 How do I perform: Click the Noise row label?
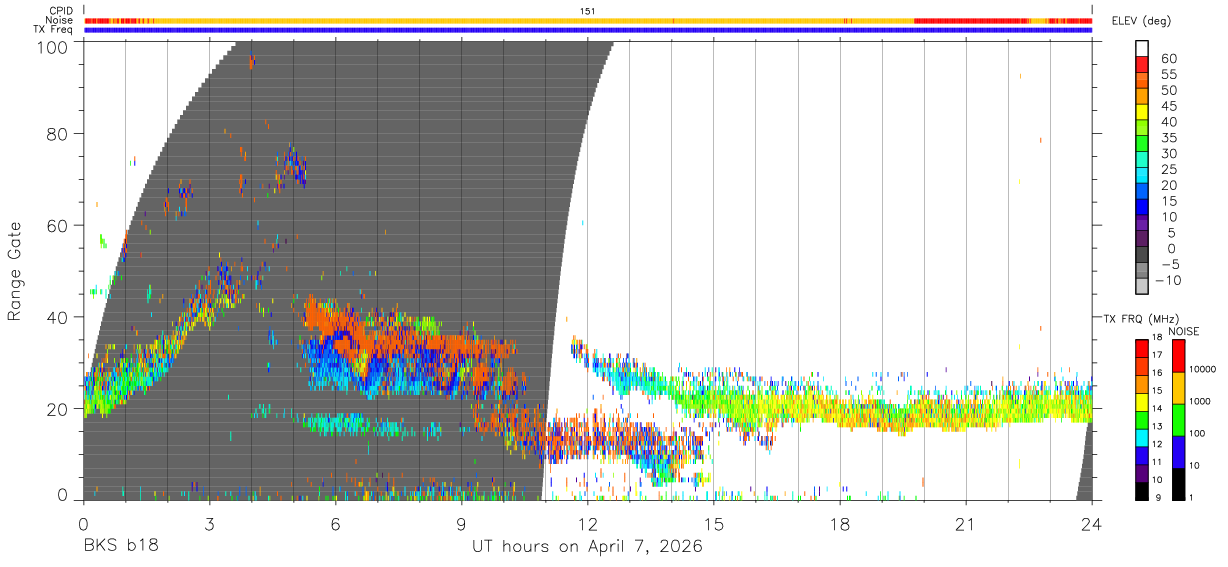coord(59,20)
